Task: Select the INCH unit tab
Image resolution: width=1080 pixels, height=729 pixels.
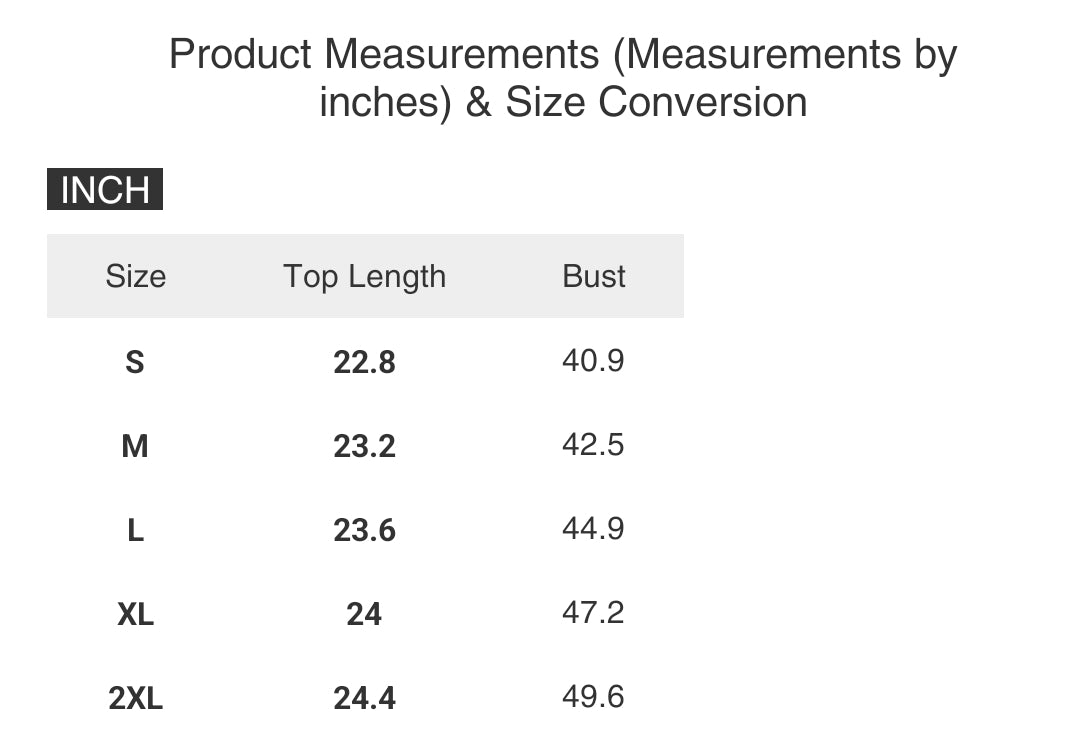Action: tap(105, 189)
